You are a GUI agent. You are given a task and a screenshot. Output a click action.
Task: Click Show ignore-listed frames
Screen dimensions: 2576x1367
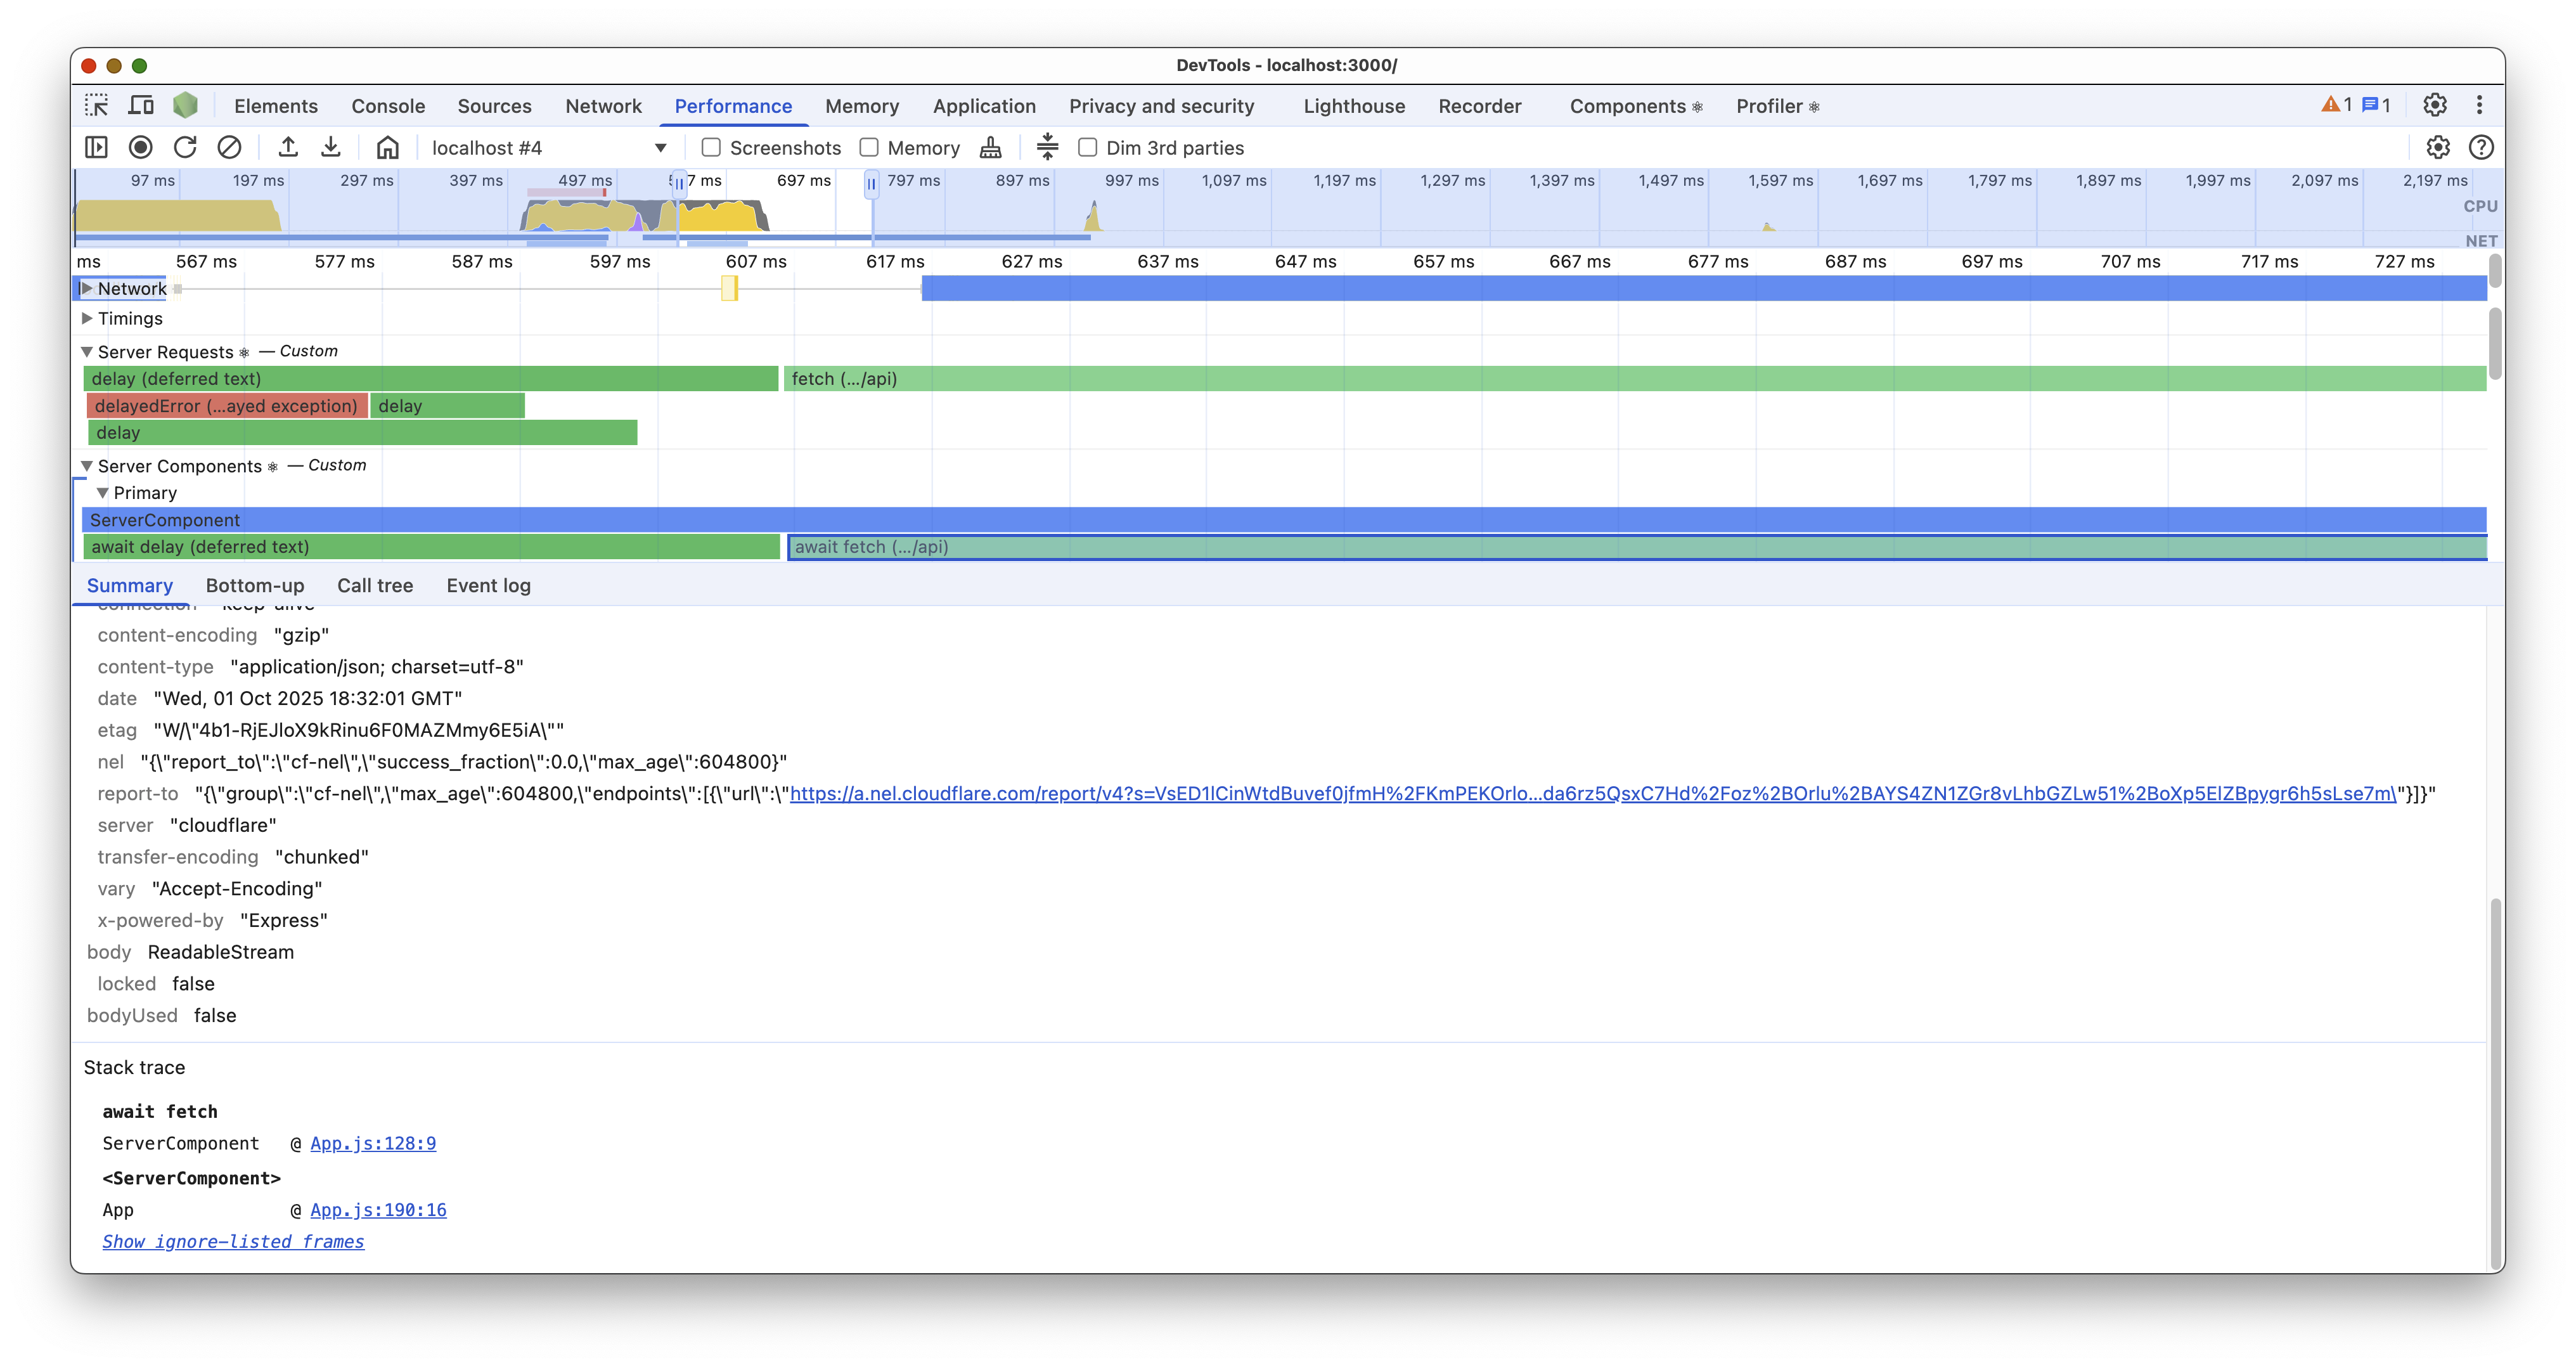[233, 1241]
